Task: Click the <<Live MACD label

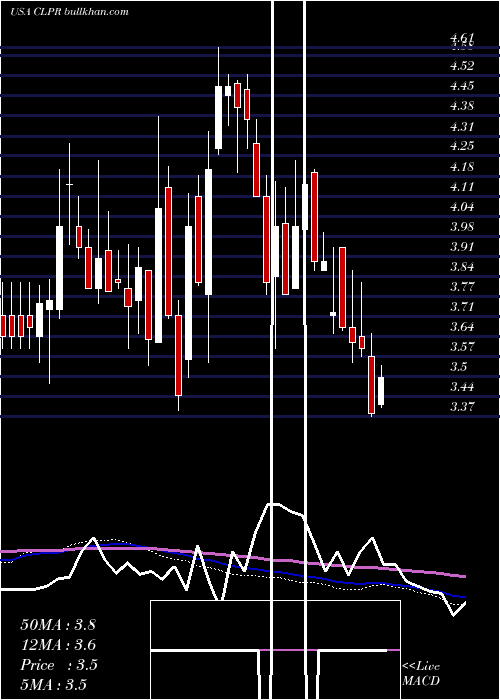Action: click(x=421, y=674)
